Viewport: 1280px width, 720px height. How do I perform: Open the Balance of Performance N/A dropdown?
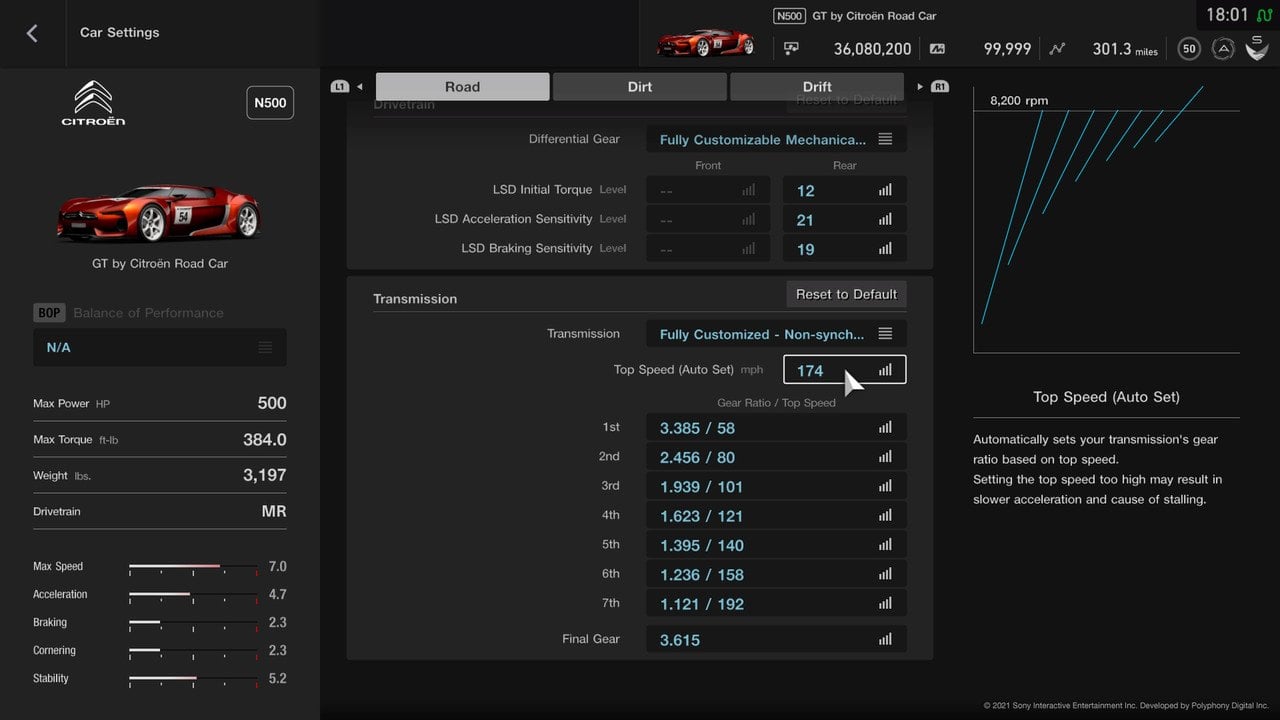[160, 347]
